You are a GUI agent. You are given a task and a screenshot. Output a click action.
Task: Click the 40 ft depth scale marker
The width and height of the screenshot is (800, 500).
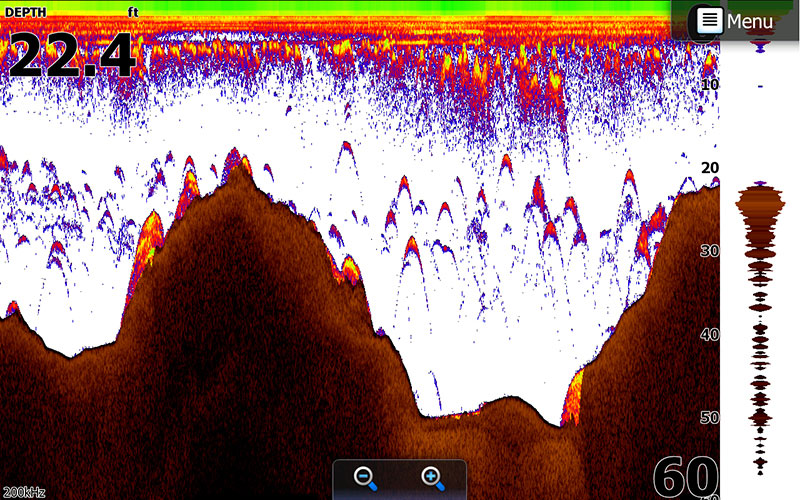(710, 334)
